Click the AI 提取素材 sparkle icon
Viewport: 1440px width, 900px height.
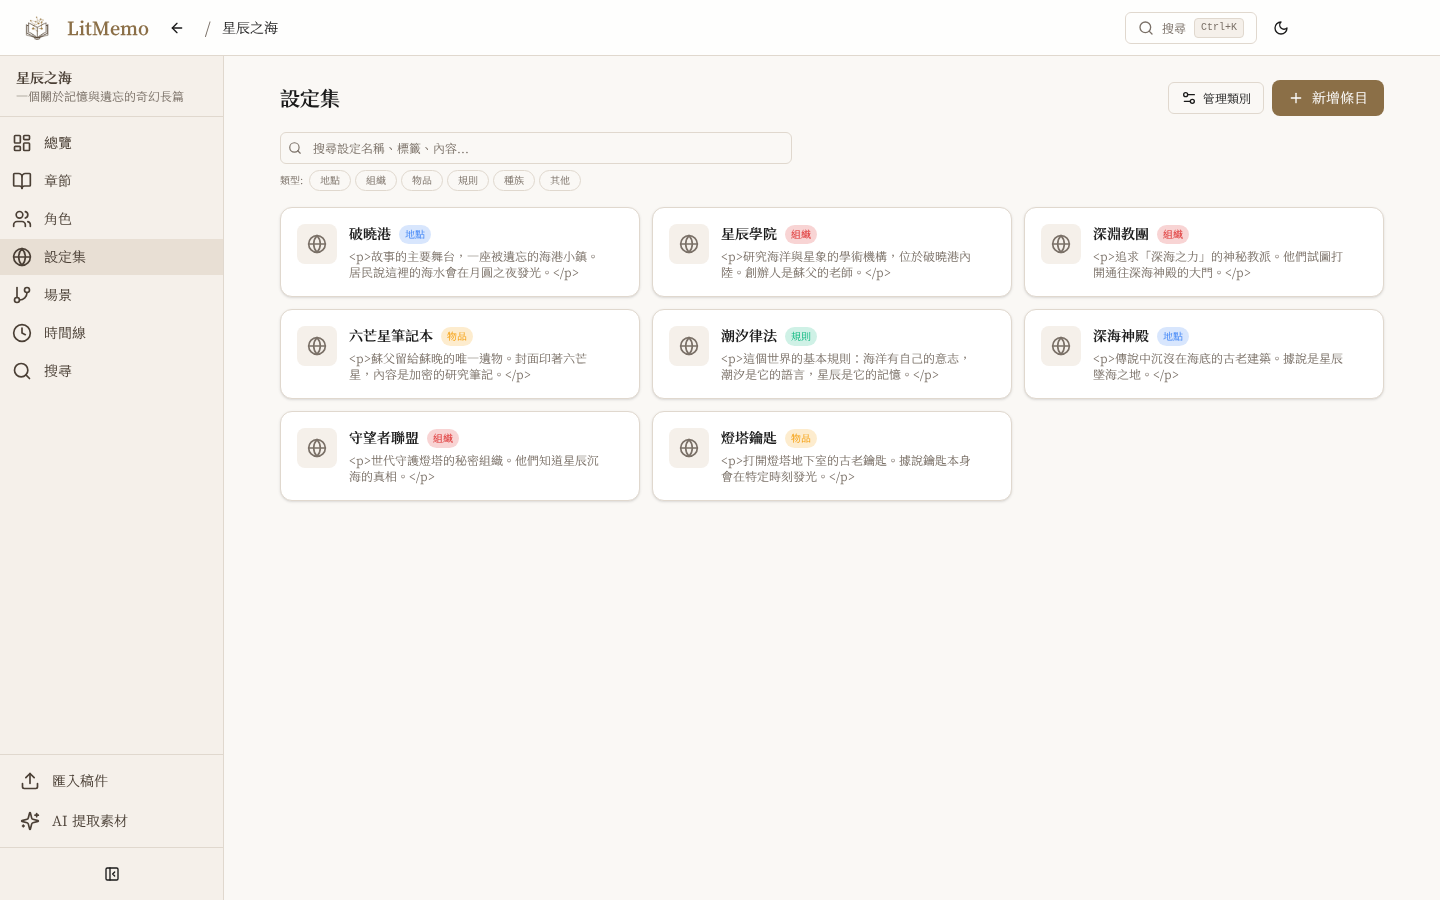tap(30, 821)
